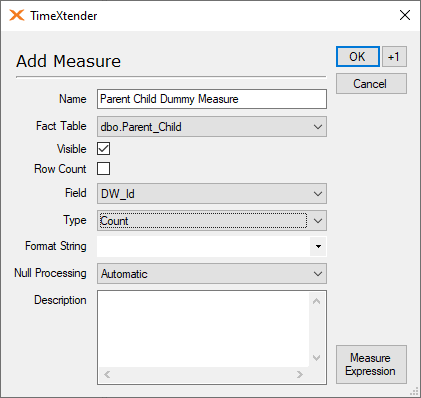
Task: Open the Type dropdown set to Count
Action: pos(212,220)
